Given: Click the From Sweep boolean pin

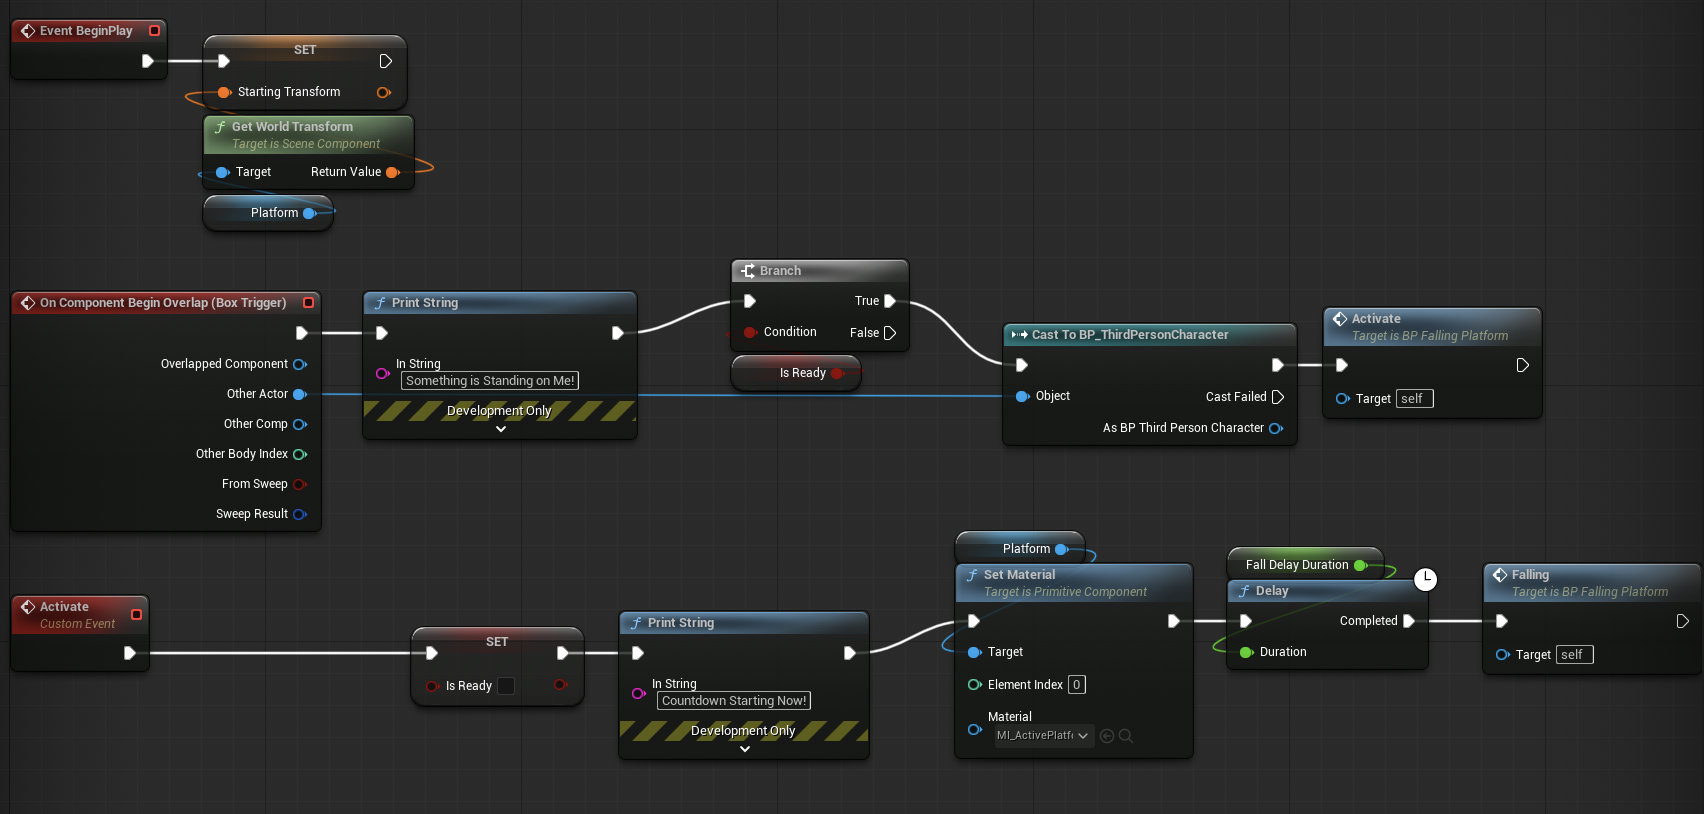Looking at the screenshot, I should (x=300, y=484).
